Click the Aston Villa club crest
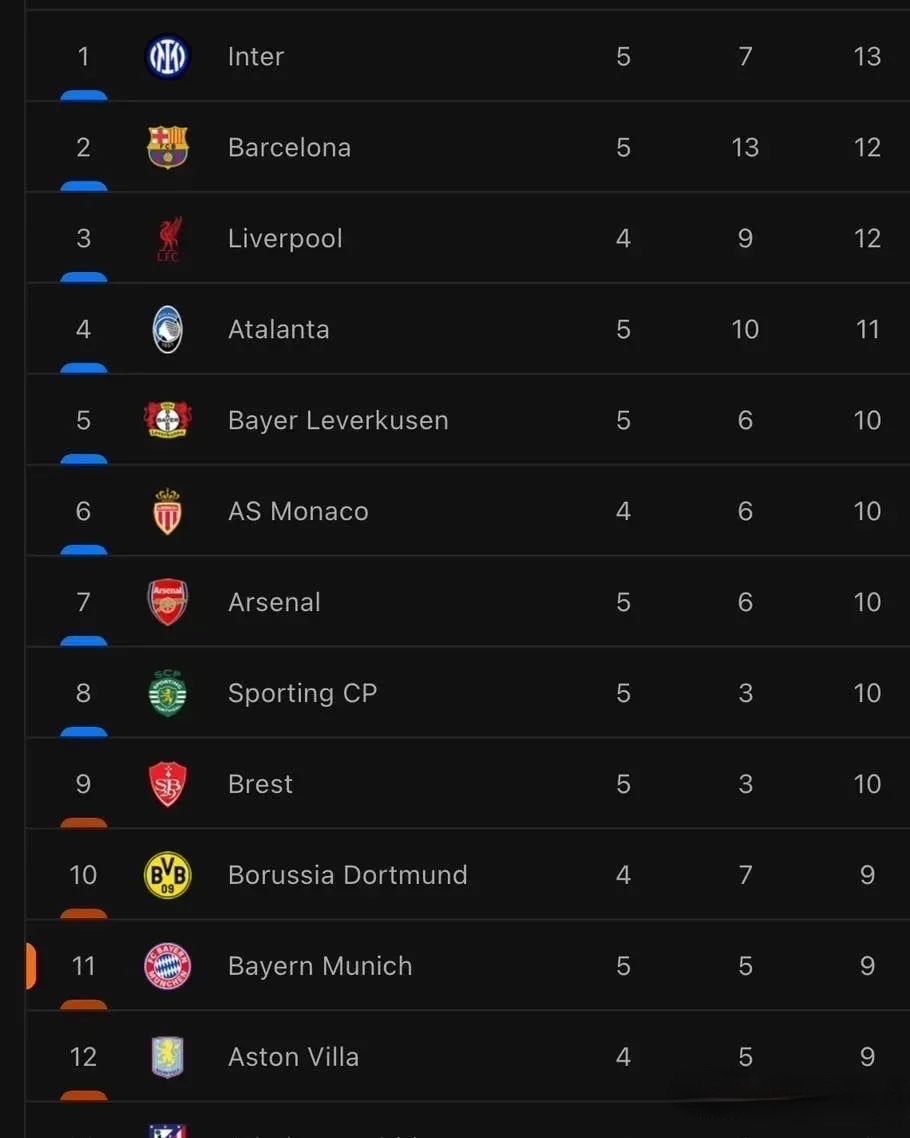910x1138 pixels. coord(167,1057)
